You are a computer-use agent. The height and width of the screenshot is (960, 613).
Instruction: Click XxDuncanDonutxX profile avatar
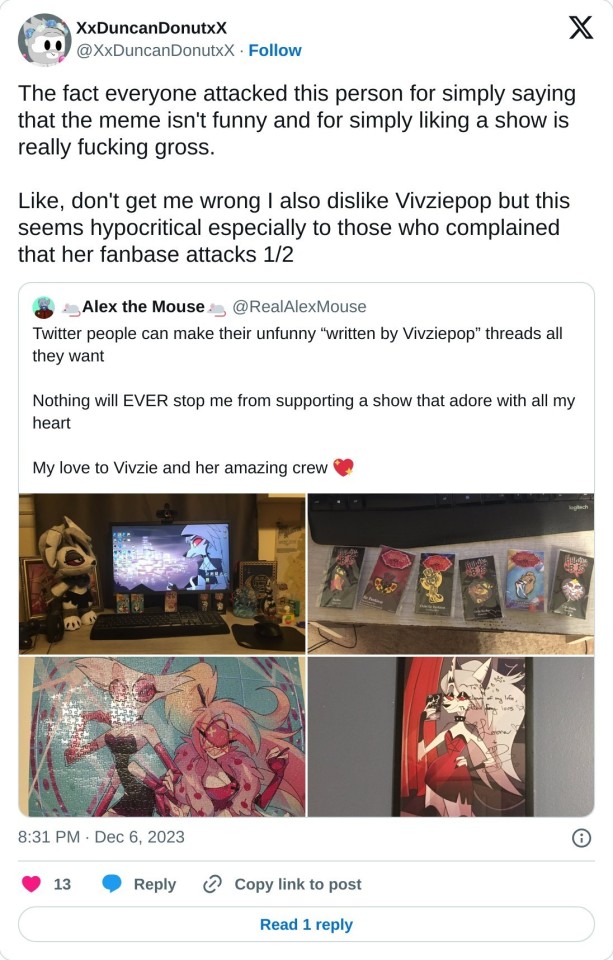(x=44, y=39)
